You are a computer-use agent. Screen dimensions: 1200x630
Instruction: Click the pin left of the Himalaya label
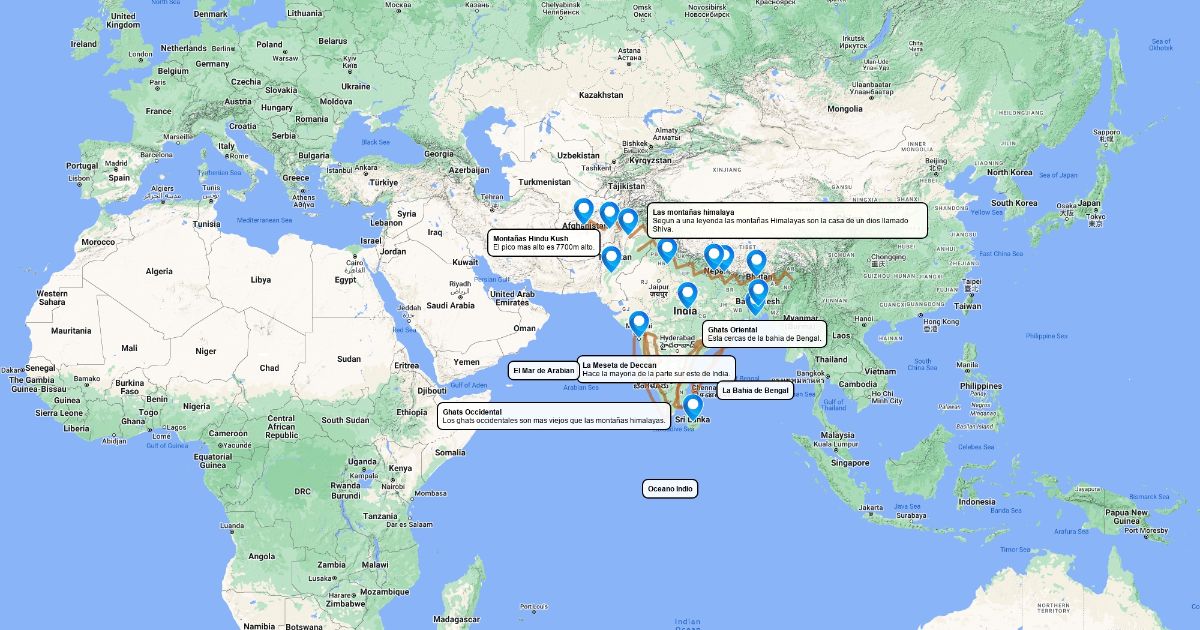(628, 221)
